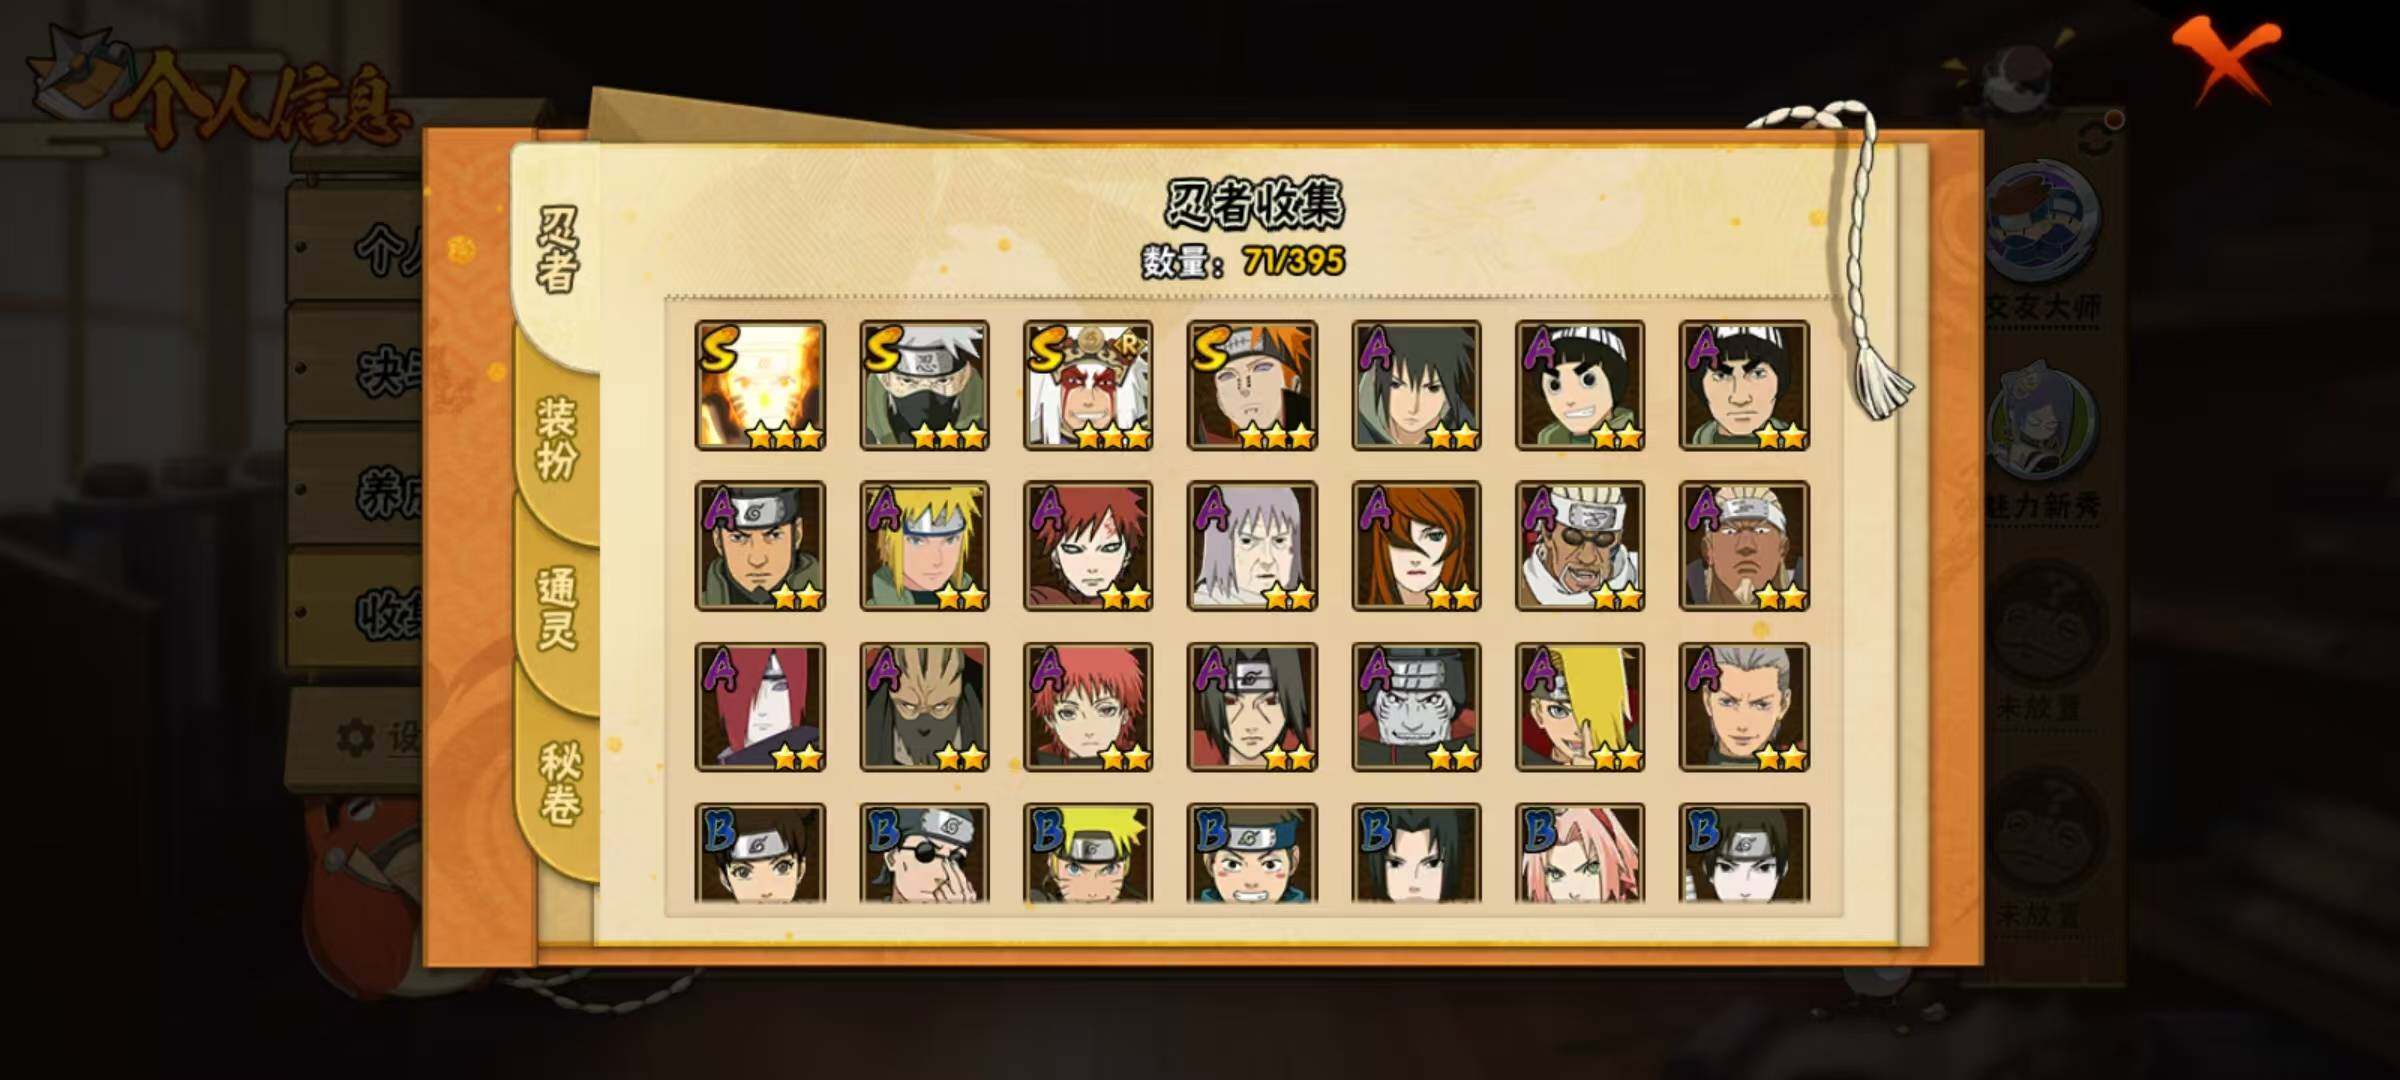The height and width of the screenshot is (1080, 2400).
Task: Open the 秘卷 tab
Action: tap(558, 782)
